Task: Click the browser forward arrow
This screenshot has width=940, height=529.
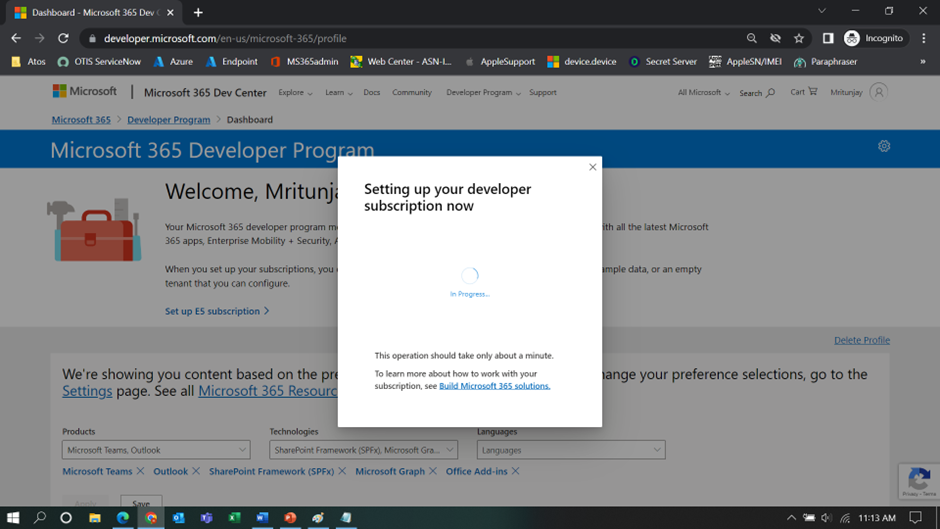Action: [40, 38]
